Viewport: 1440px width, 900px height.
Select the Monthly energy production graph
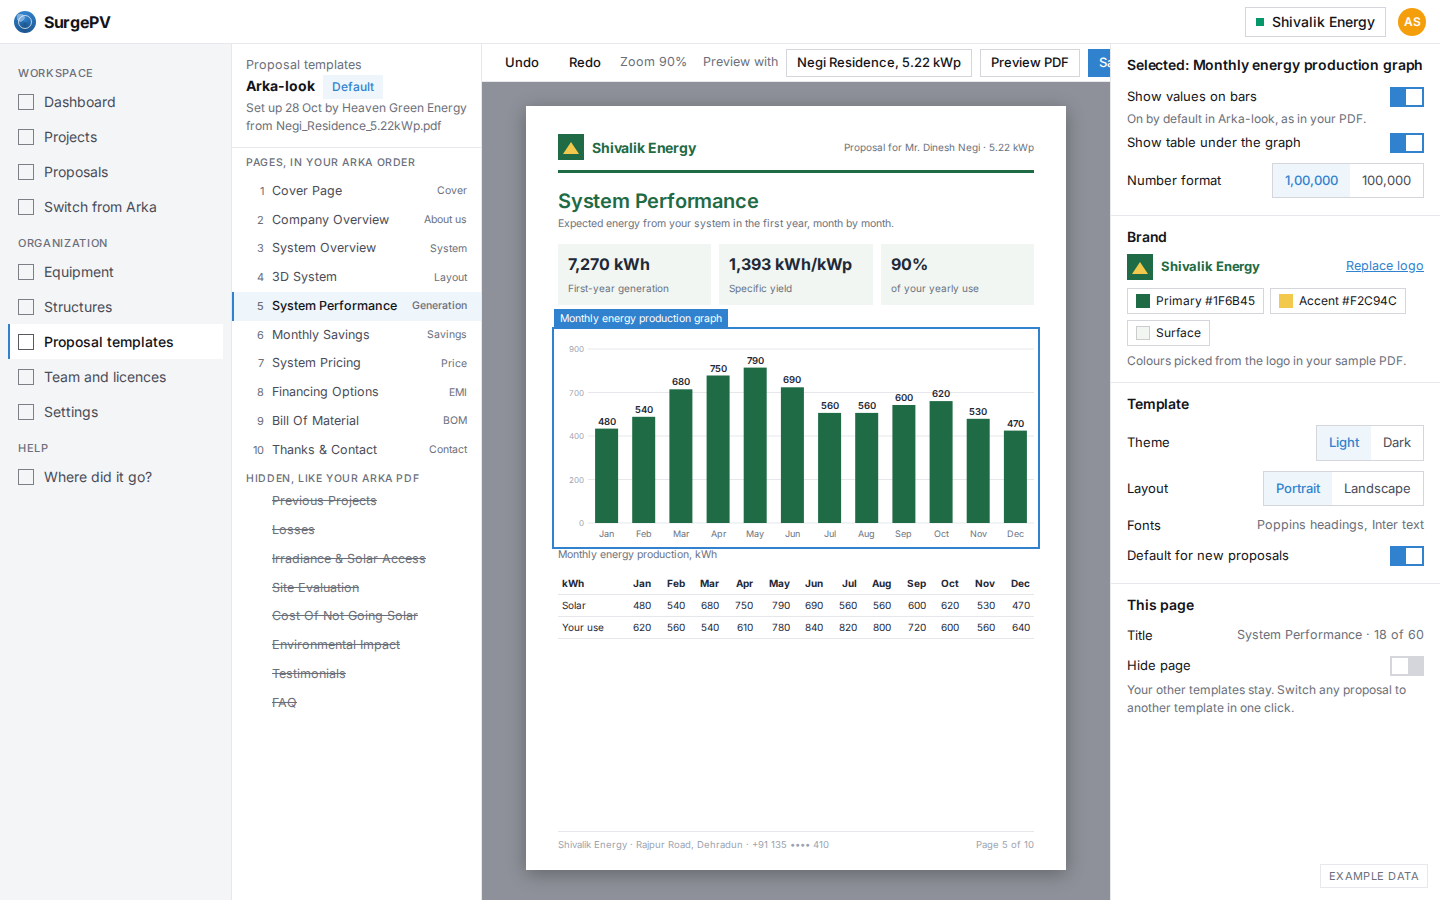click(796, 438)
